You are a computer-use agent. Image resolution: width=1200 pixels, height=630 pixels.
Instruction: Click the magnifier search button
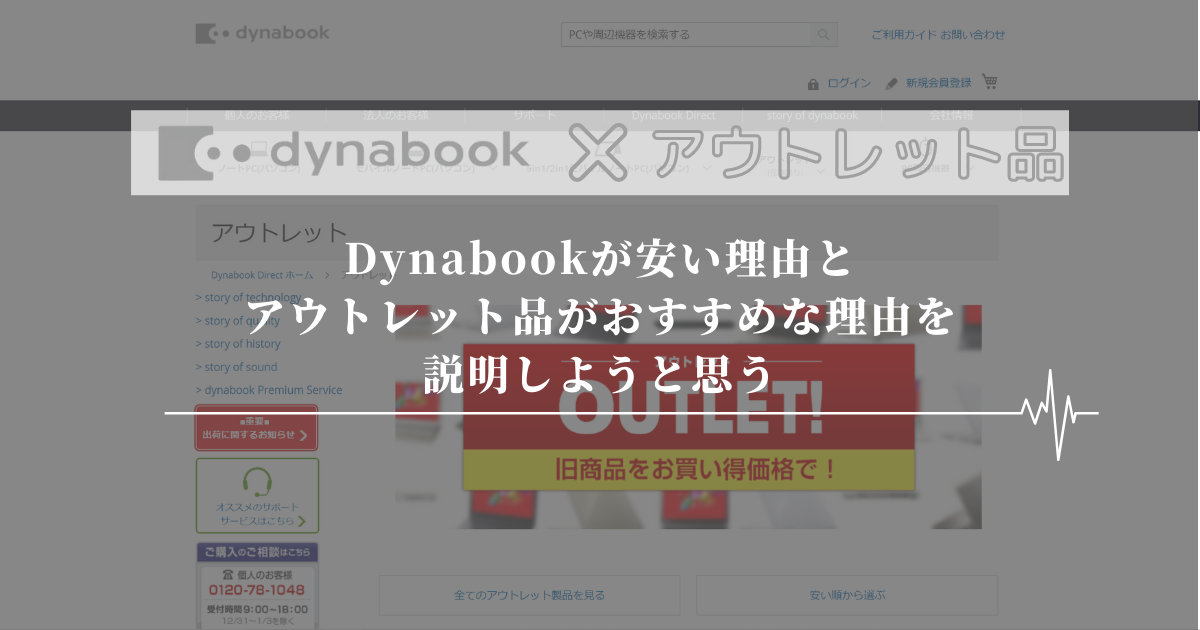tap(824, 35)
